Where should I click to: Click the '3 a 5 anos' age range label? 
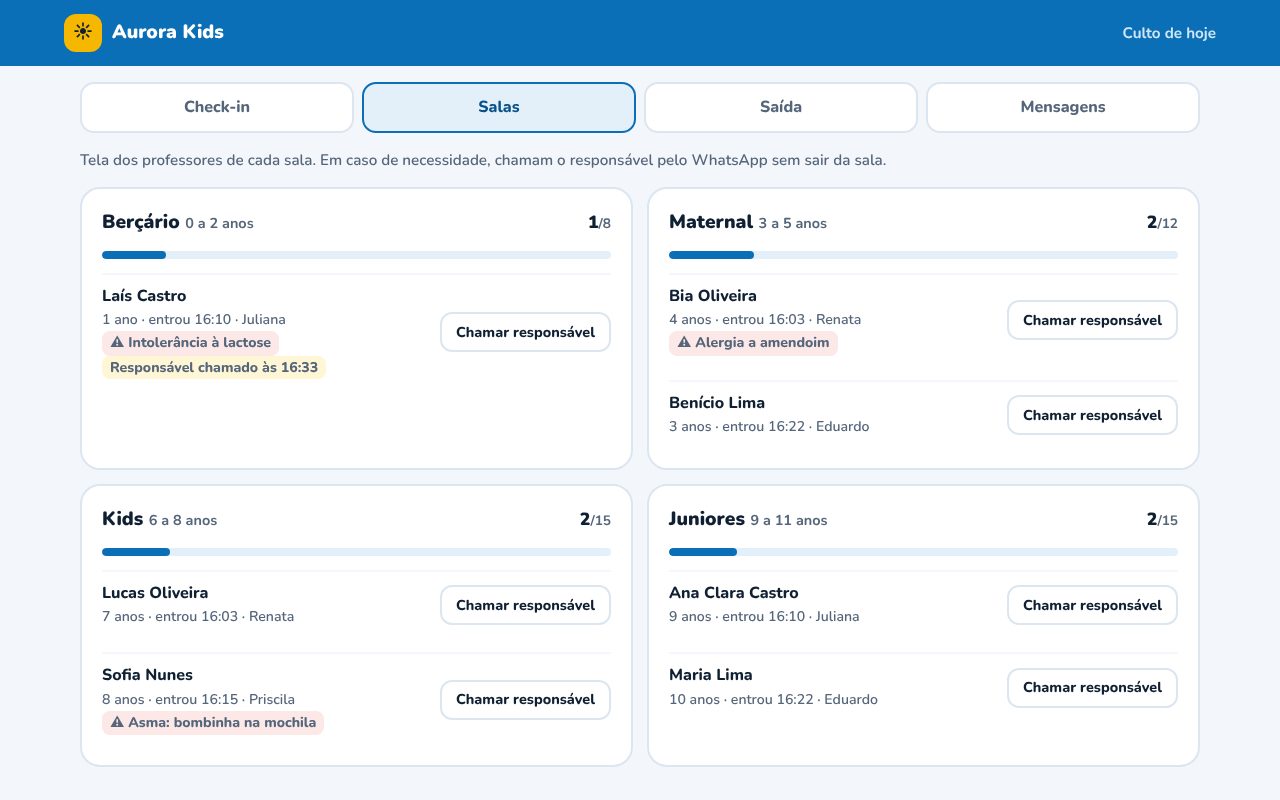coord(792,224)
